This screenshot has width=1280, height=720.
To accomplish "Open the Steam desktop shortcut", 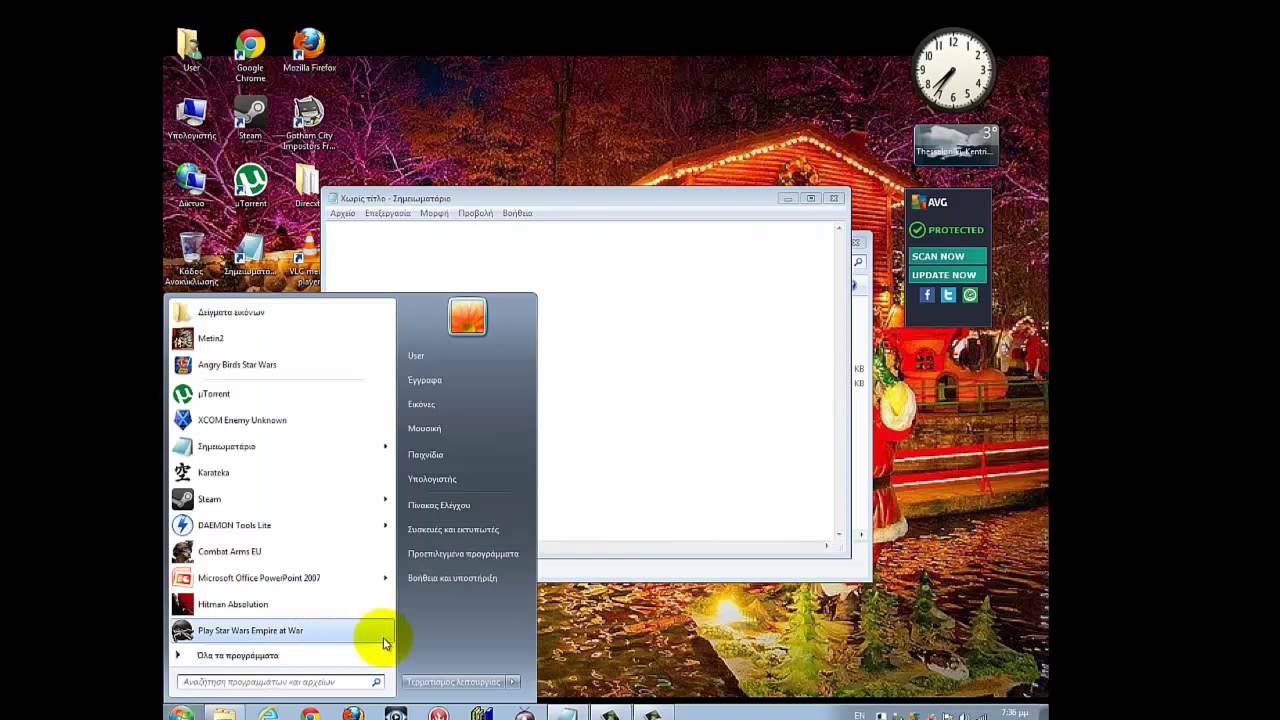I will point(250,118).
